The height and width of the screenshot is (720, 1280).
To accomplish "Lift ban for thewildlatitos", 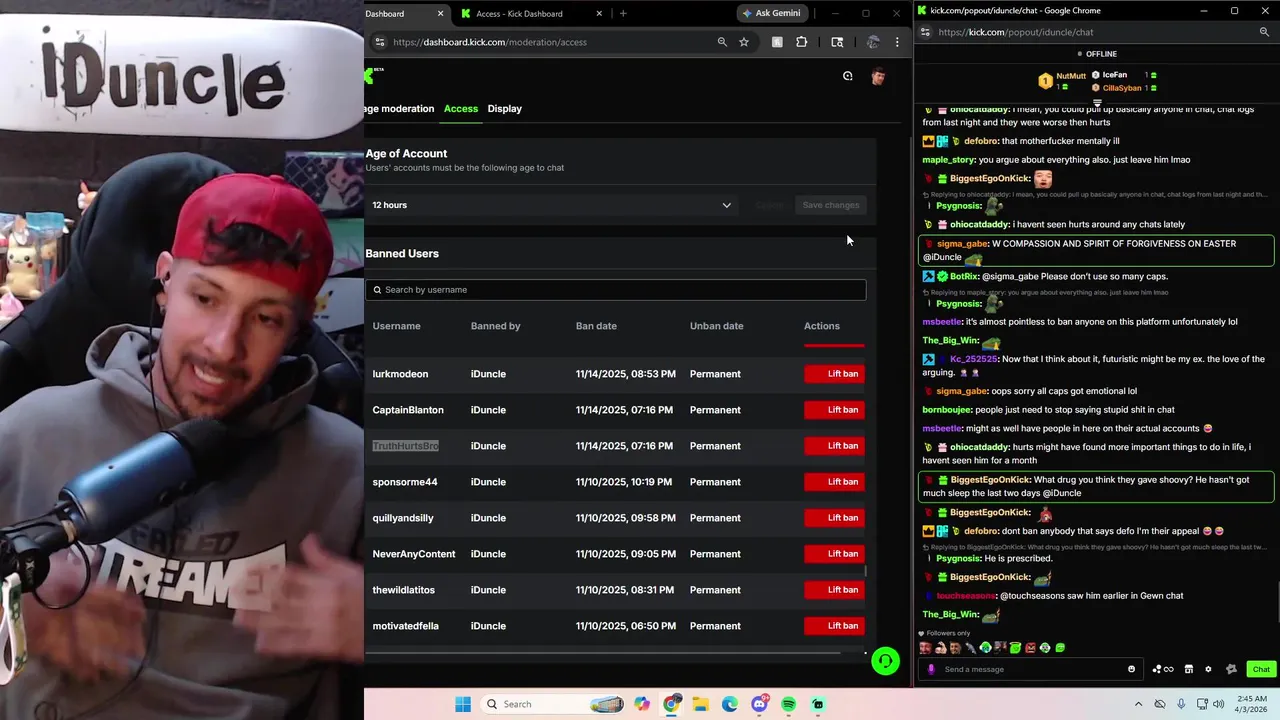I will [834, 590].
